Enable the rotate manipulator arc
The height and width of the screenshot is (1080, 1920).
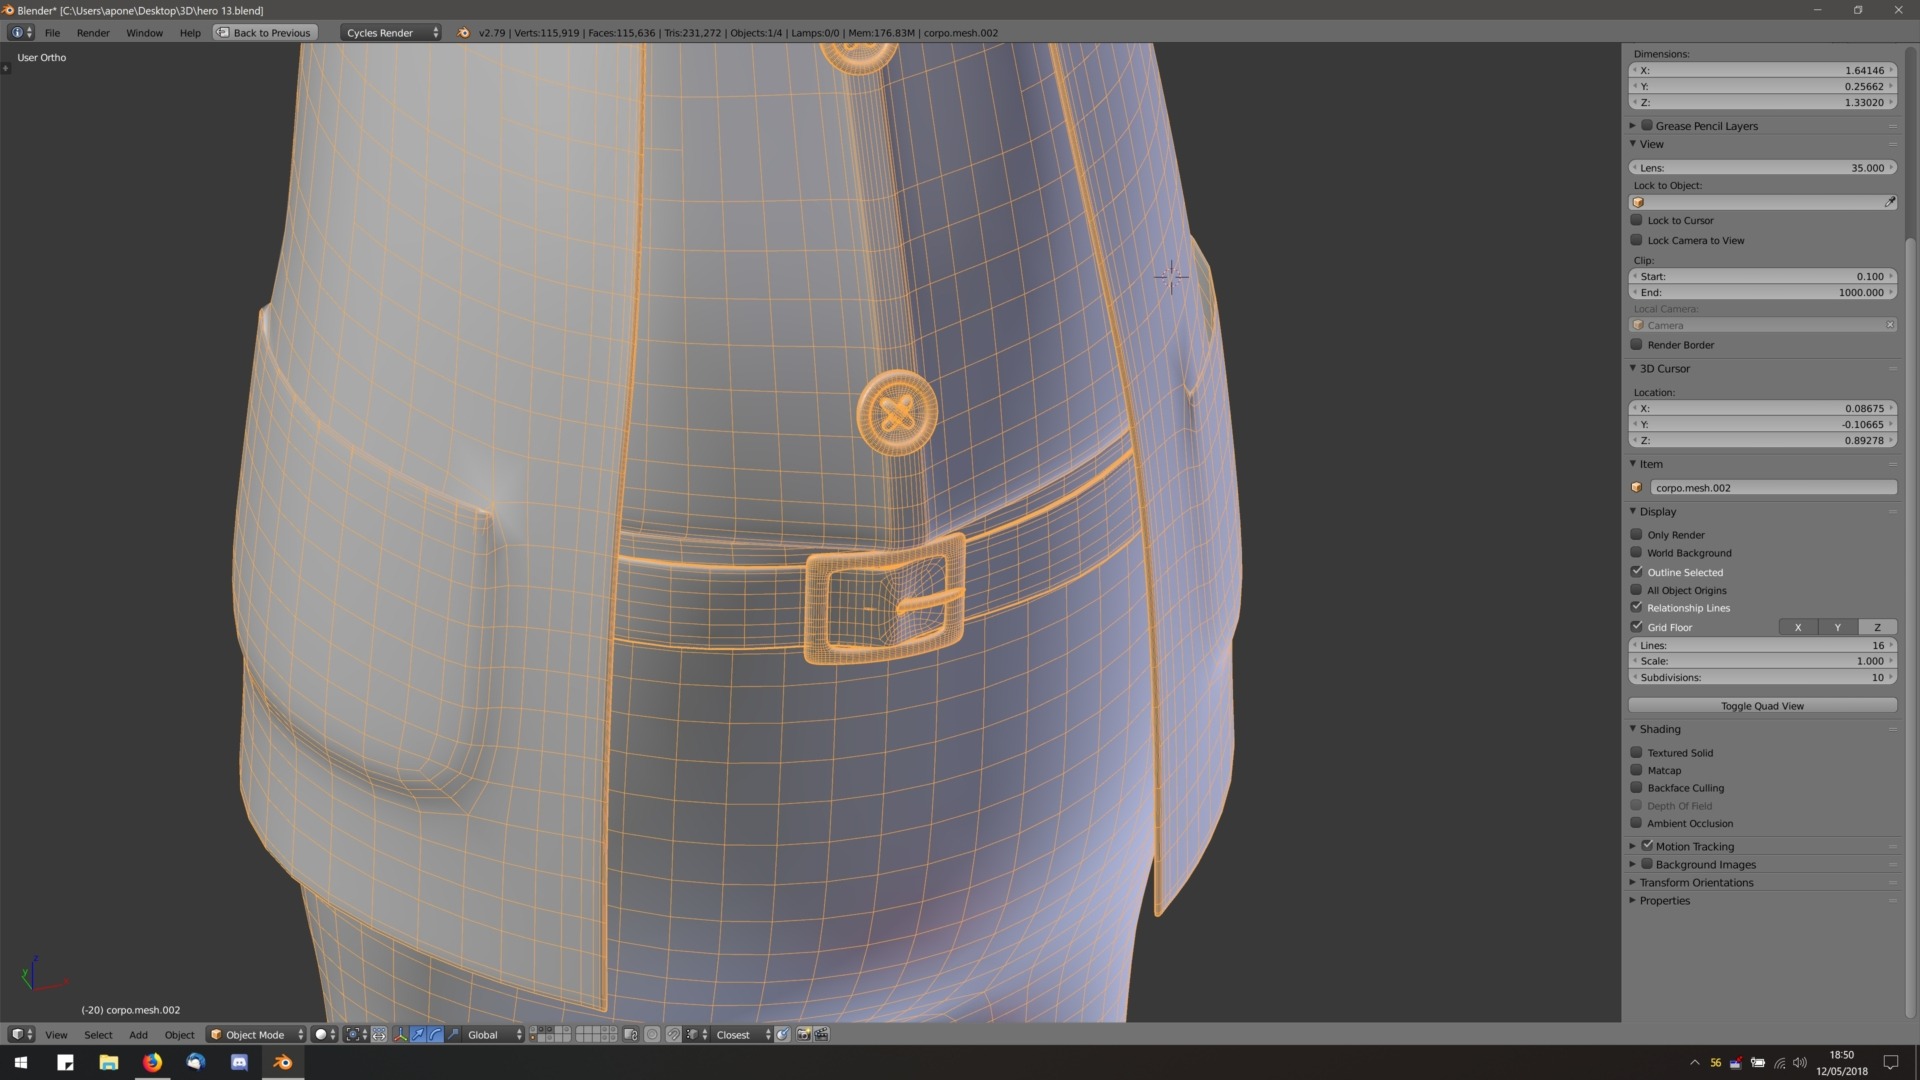[x=435, y=1035]
